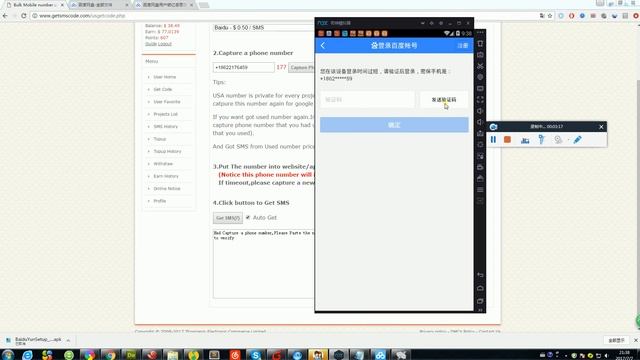Pause the screen recording
Screen dimensions: 640x360
click(493, 140)
